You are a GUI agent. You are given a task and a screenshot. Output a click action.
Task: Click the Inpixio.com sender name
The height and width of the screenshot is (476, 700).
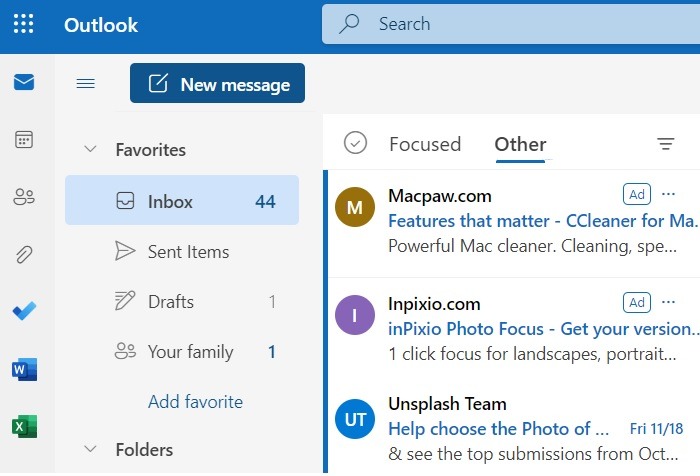(x=434, y=304)
